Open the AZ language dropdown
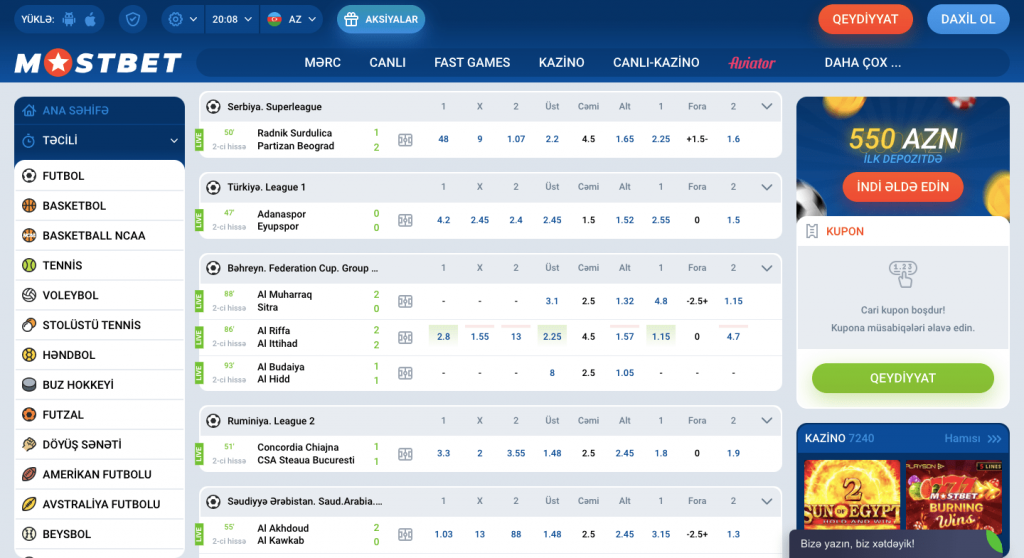The height and width of the screenshot is (558, 1024). tap(292, 20)
